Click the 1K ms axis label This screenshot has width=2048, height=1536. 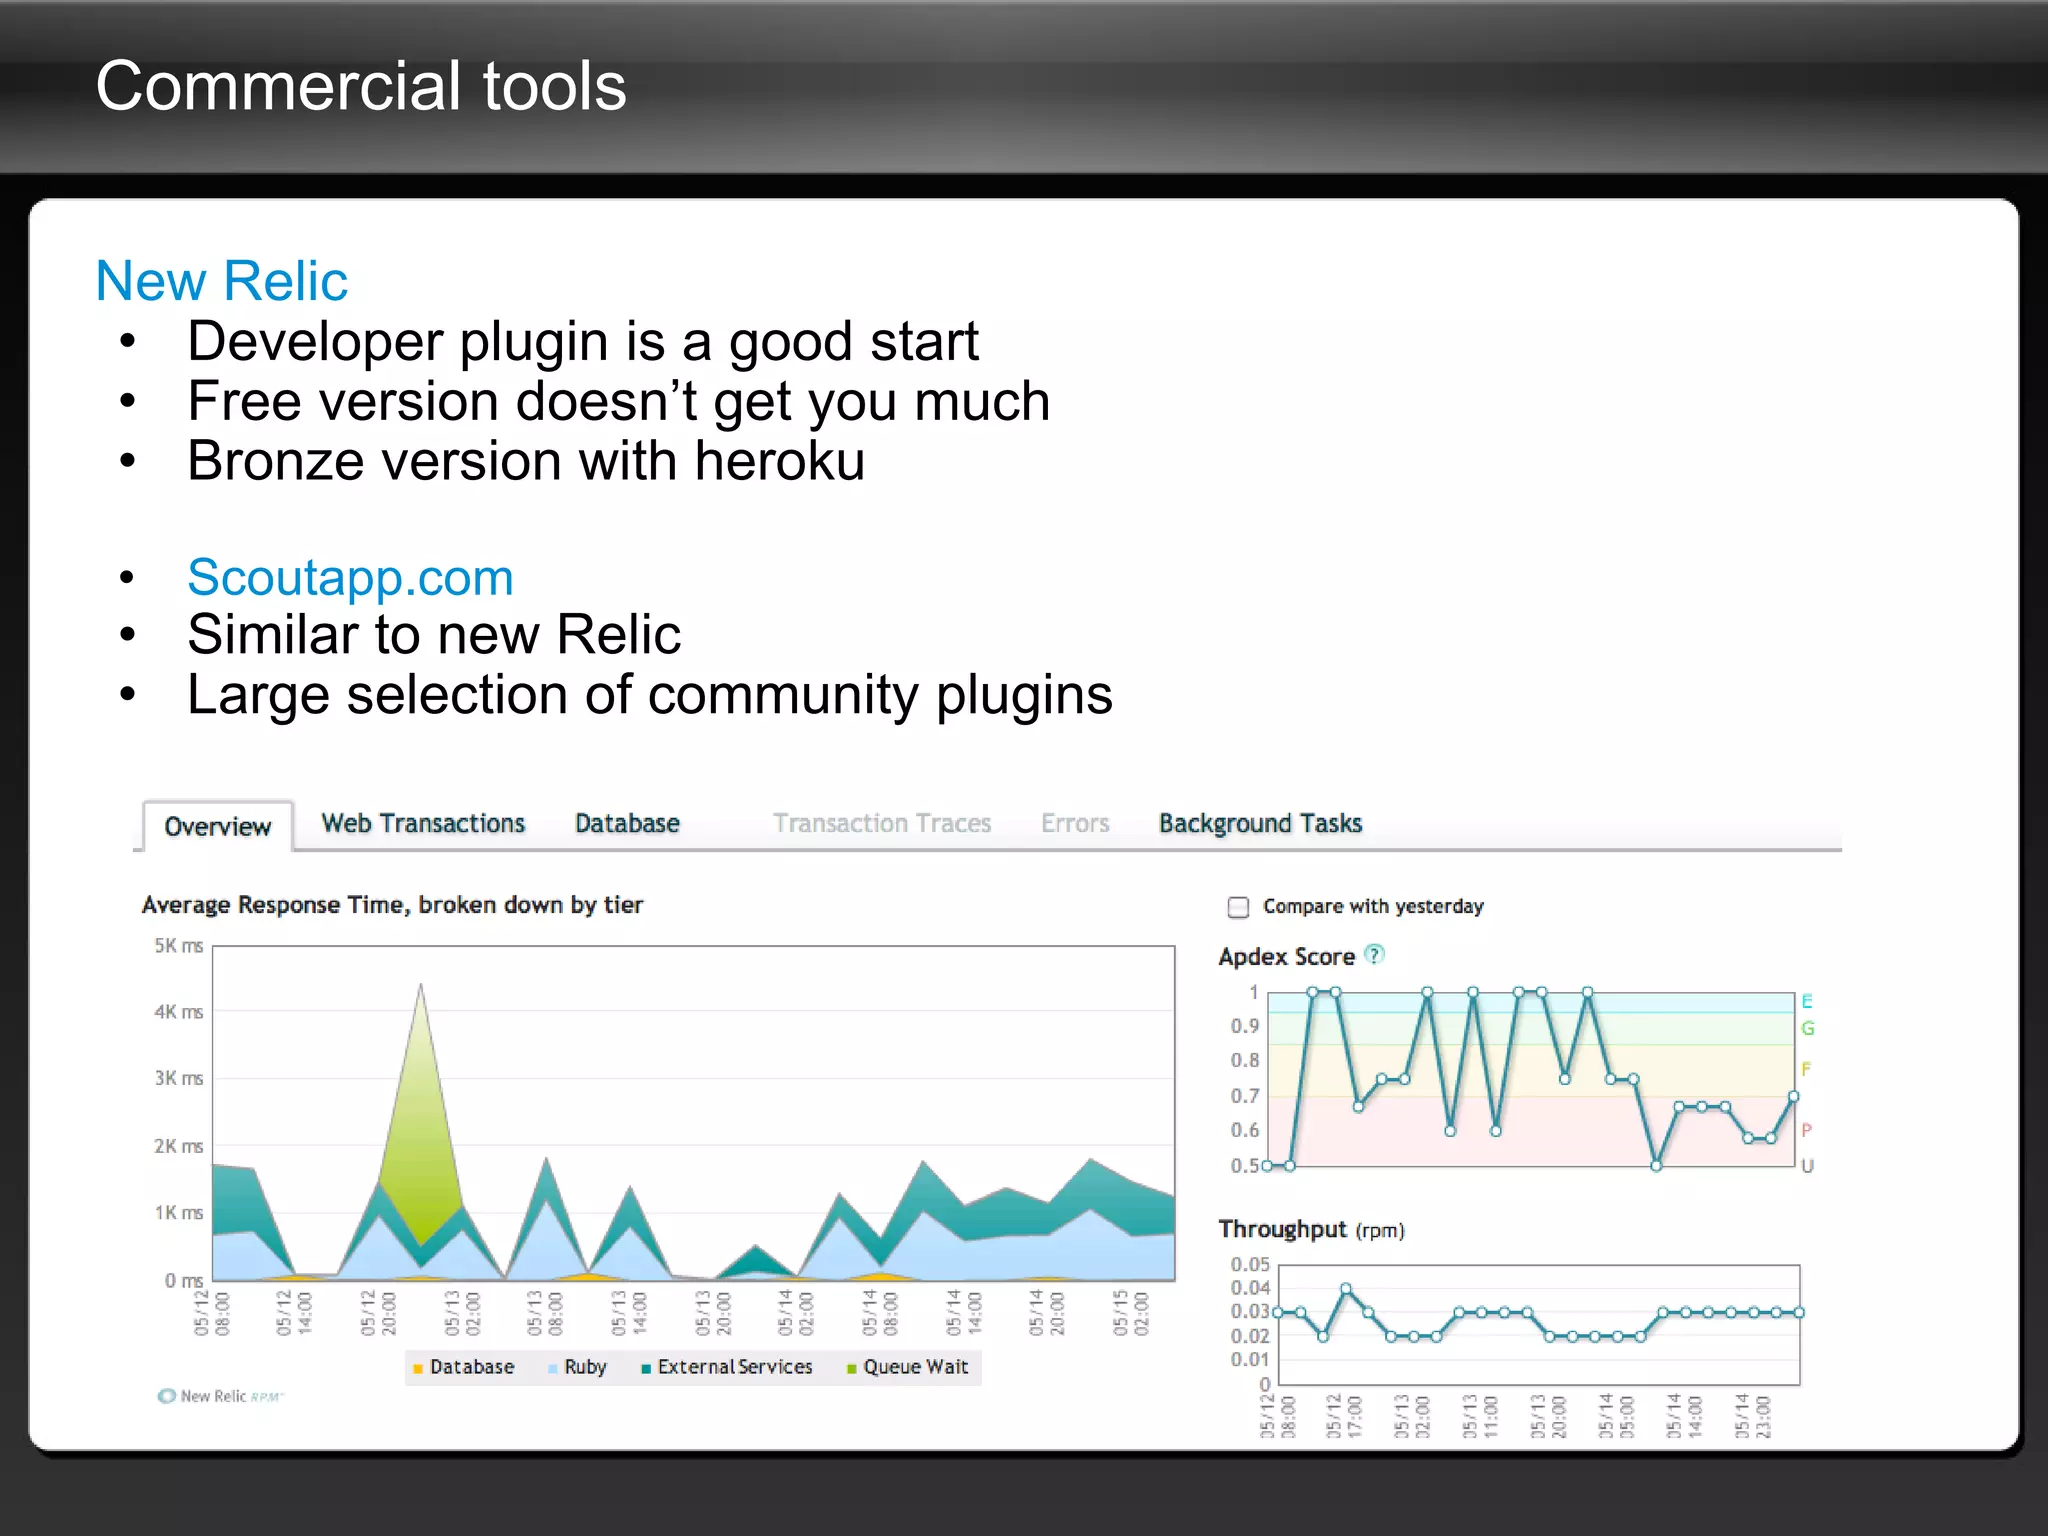tap(178, 1212)
